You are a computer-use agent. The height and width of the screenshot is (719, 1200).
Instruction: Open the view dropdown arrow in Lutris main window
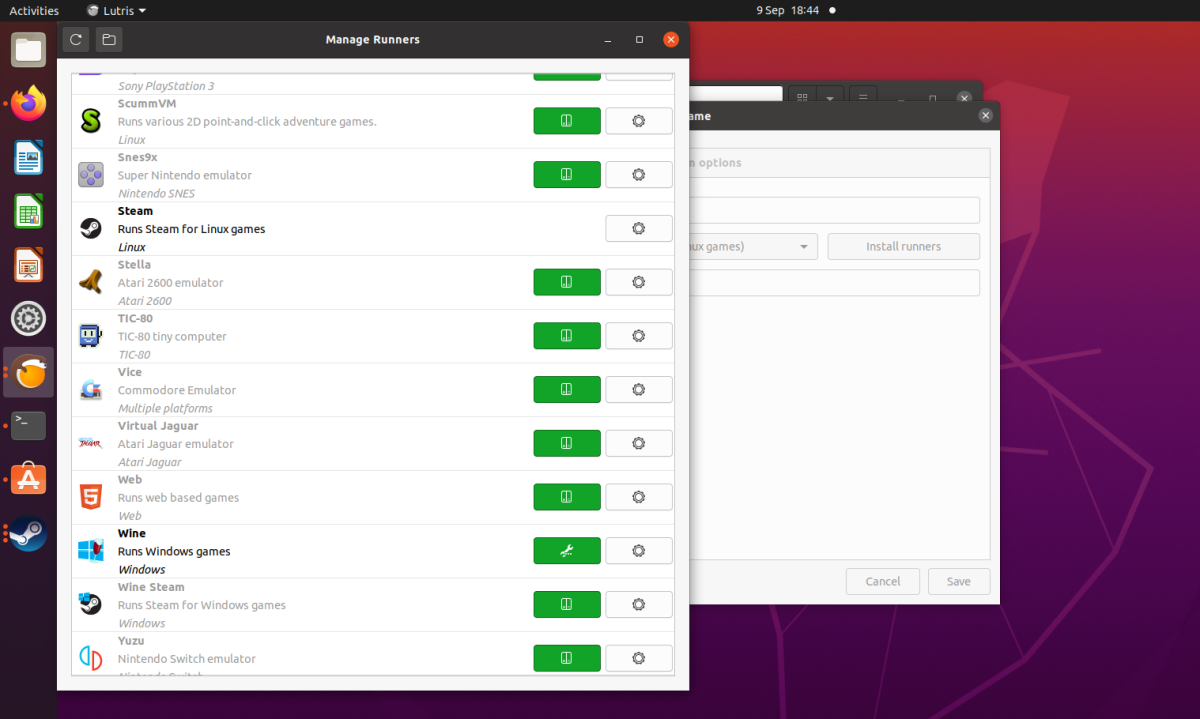830,98
